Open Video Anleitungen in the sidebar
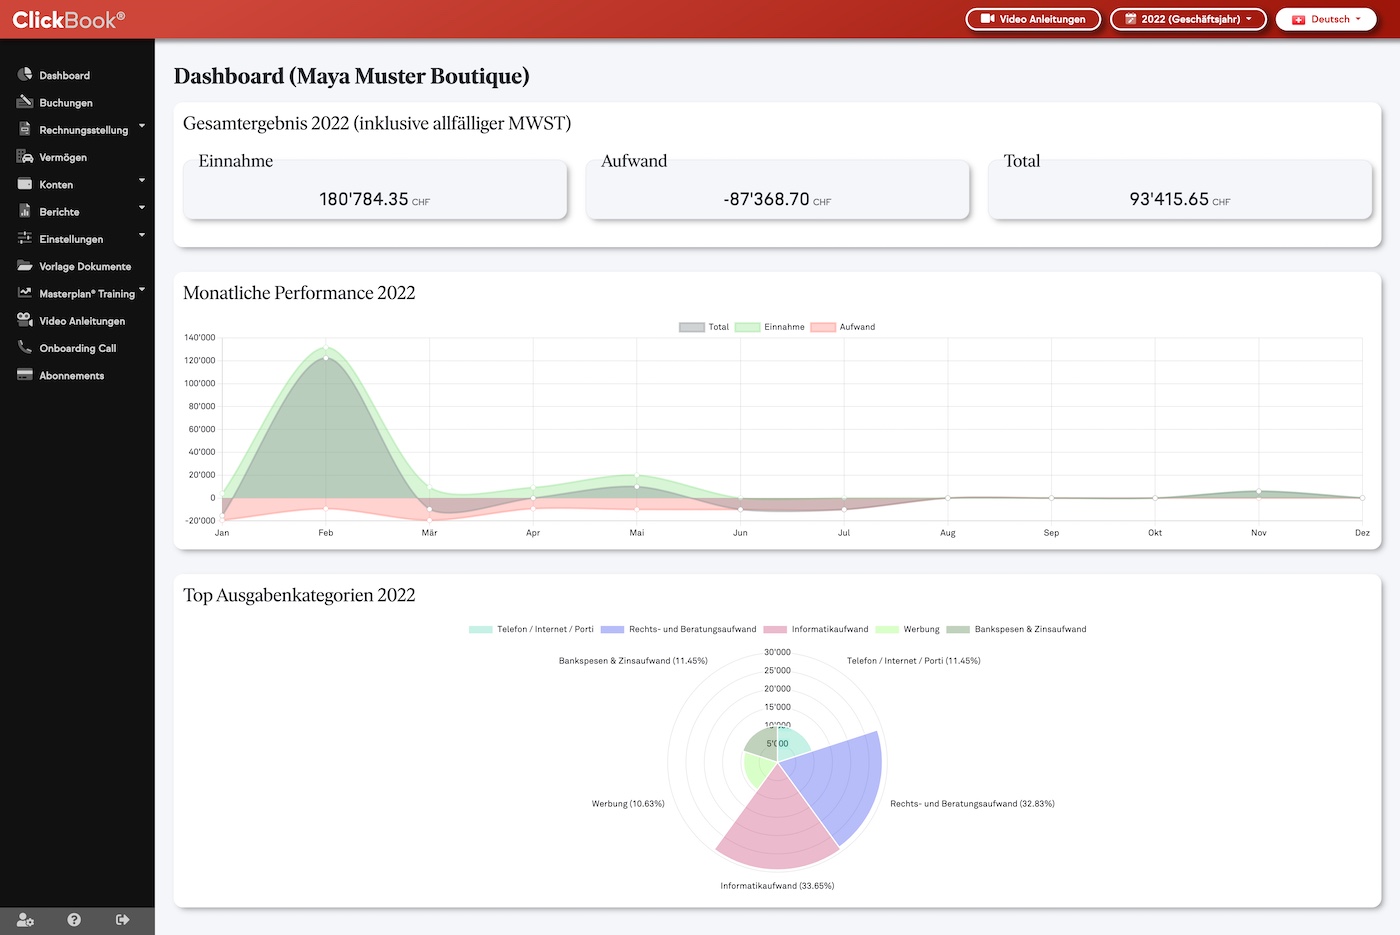Image resolution: width=1400 pixels, height=935 pixels. point(82,321)
